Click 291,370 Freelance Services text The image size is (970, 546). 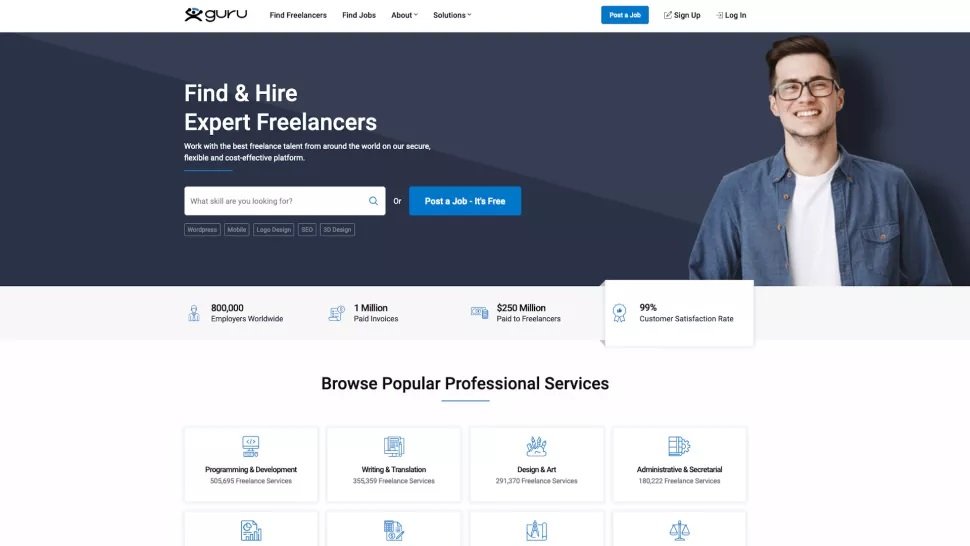coord(536,481)
